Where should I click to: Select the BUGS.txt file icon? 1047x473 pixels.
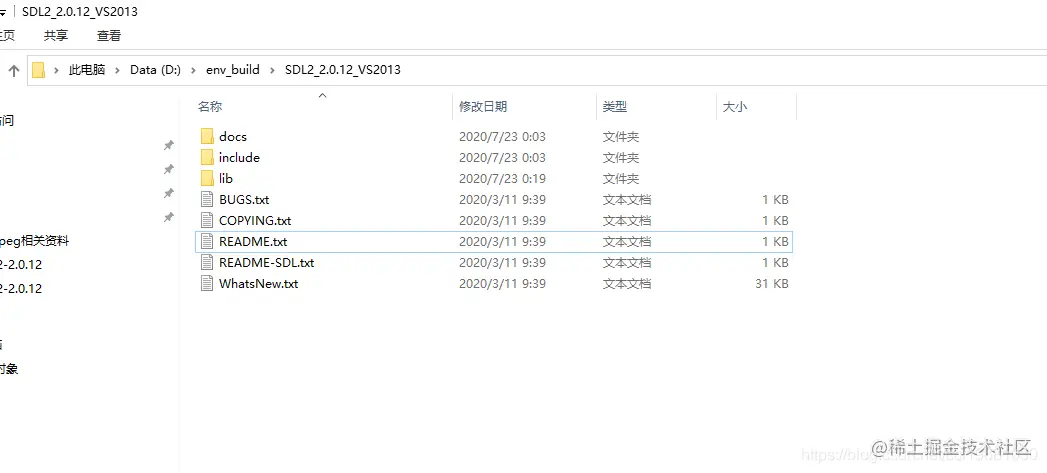click(207, 199)
